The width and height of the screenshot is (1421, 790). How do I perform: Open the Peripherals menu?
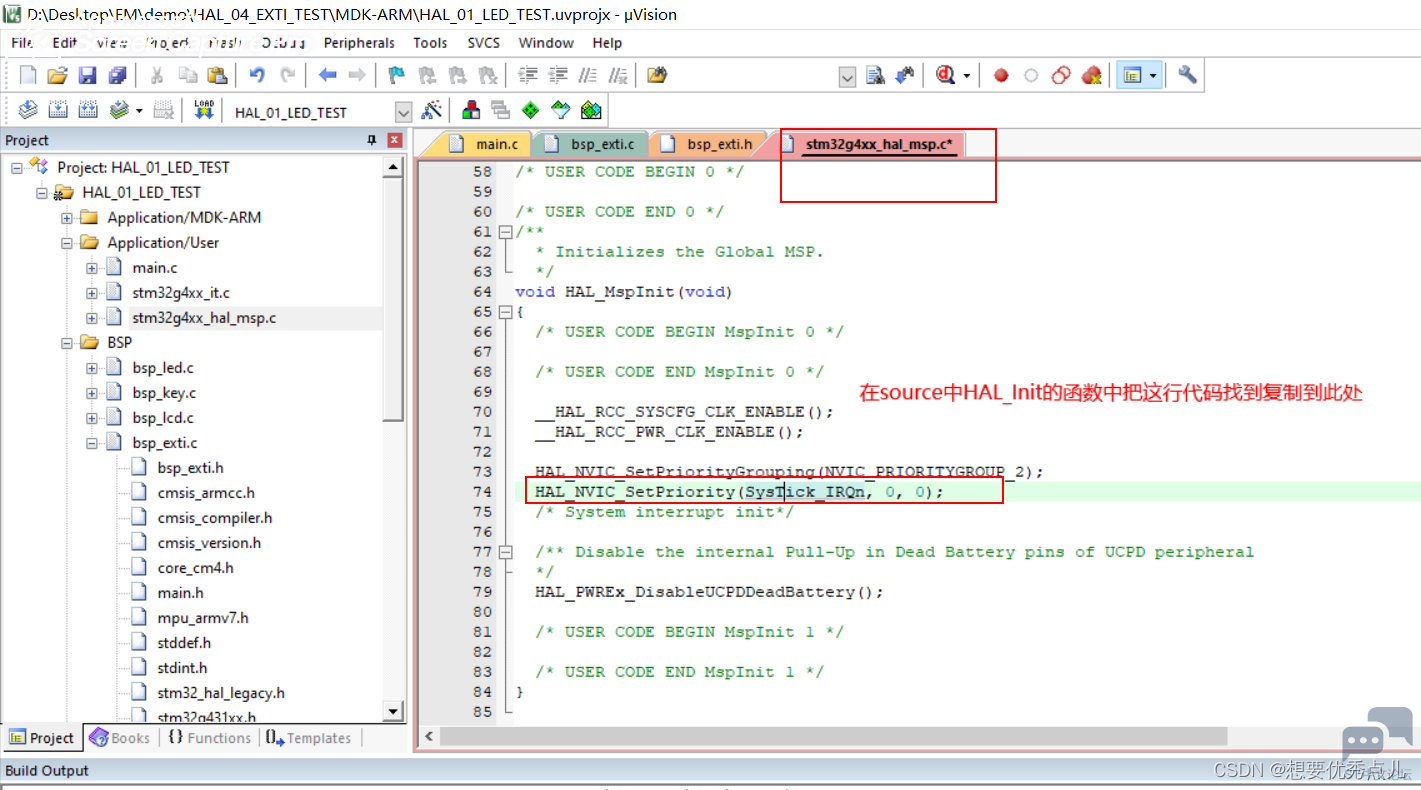(x=359, y=43)
